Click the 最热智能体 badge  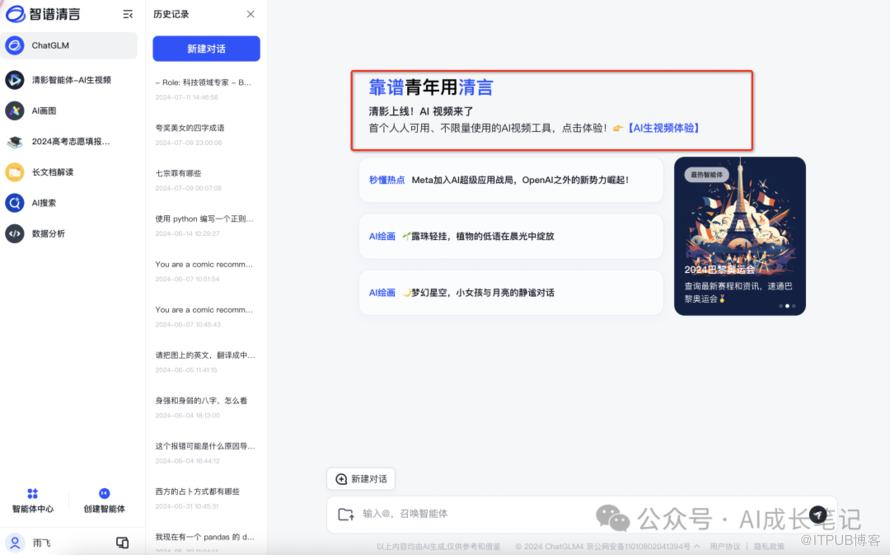pos(706,175)
